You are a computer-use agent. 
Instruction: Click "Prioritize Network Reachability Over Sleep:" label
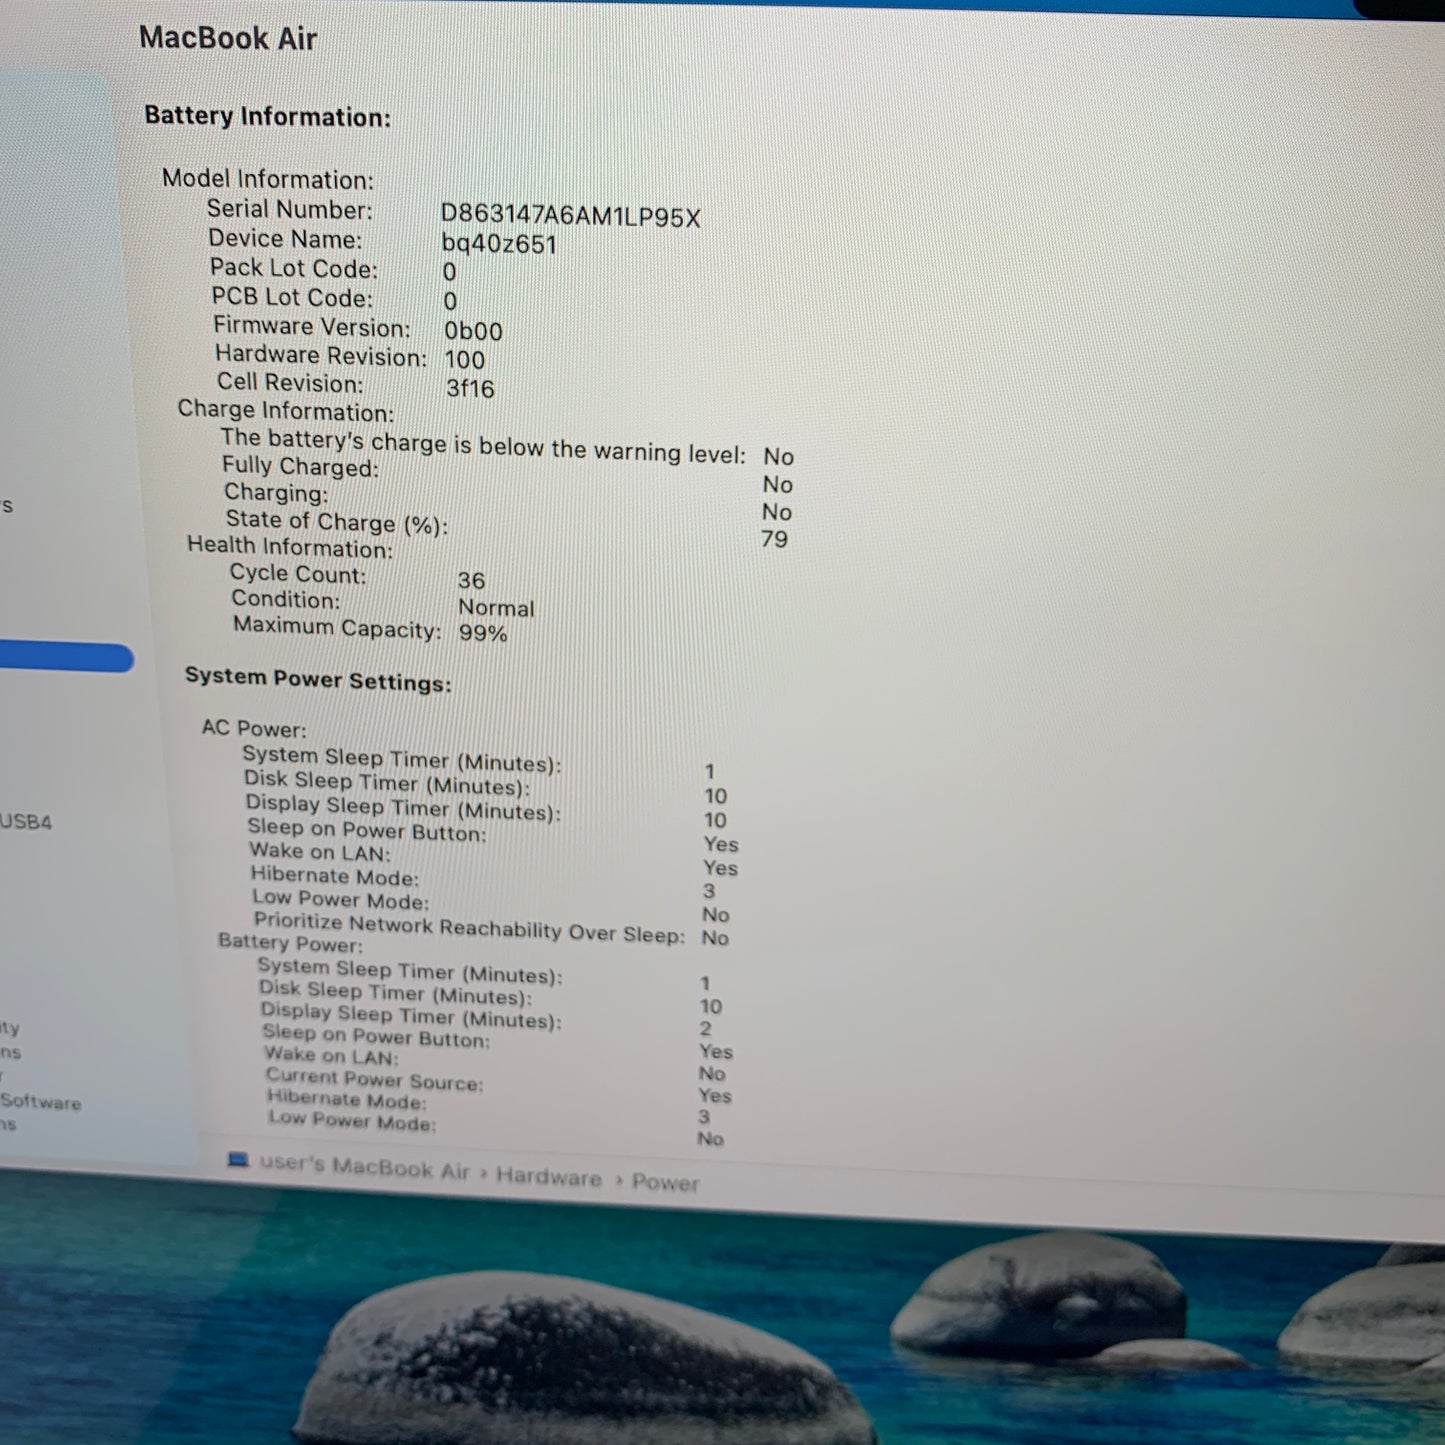[x=469, y=928]
